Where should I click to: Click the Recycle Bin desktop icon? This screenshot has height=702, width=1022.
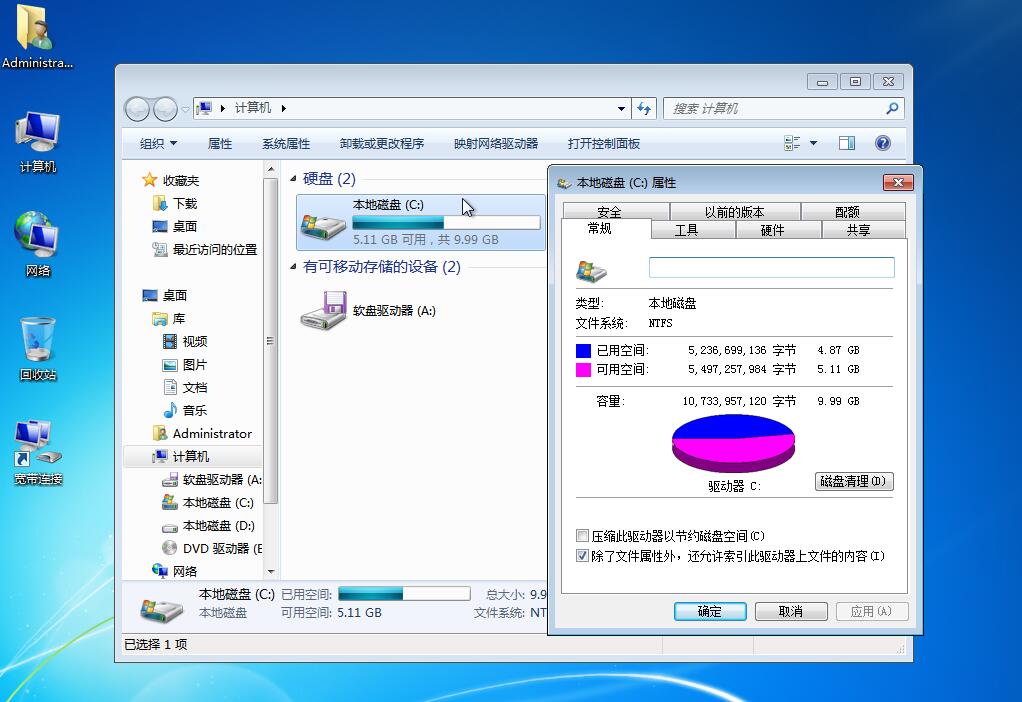pos(38,343)
